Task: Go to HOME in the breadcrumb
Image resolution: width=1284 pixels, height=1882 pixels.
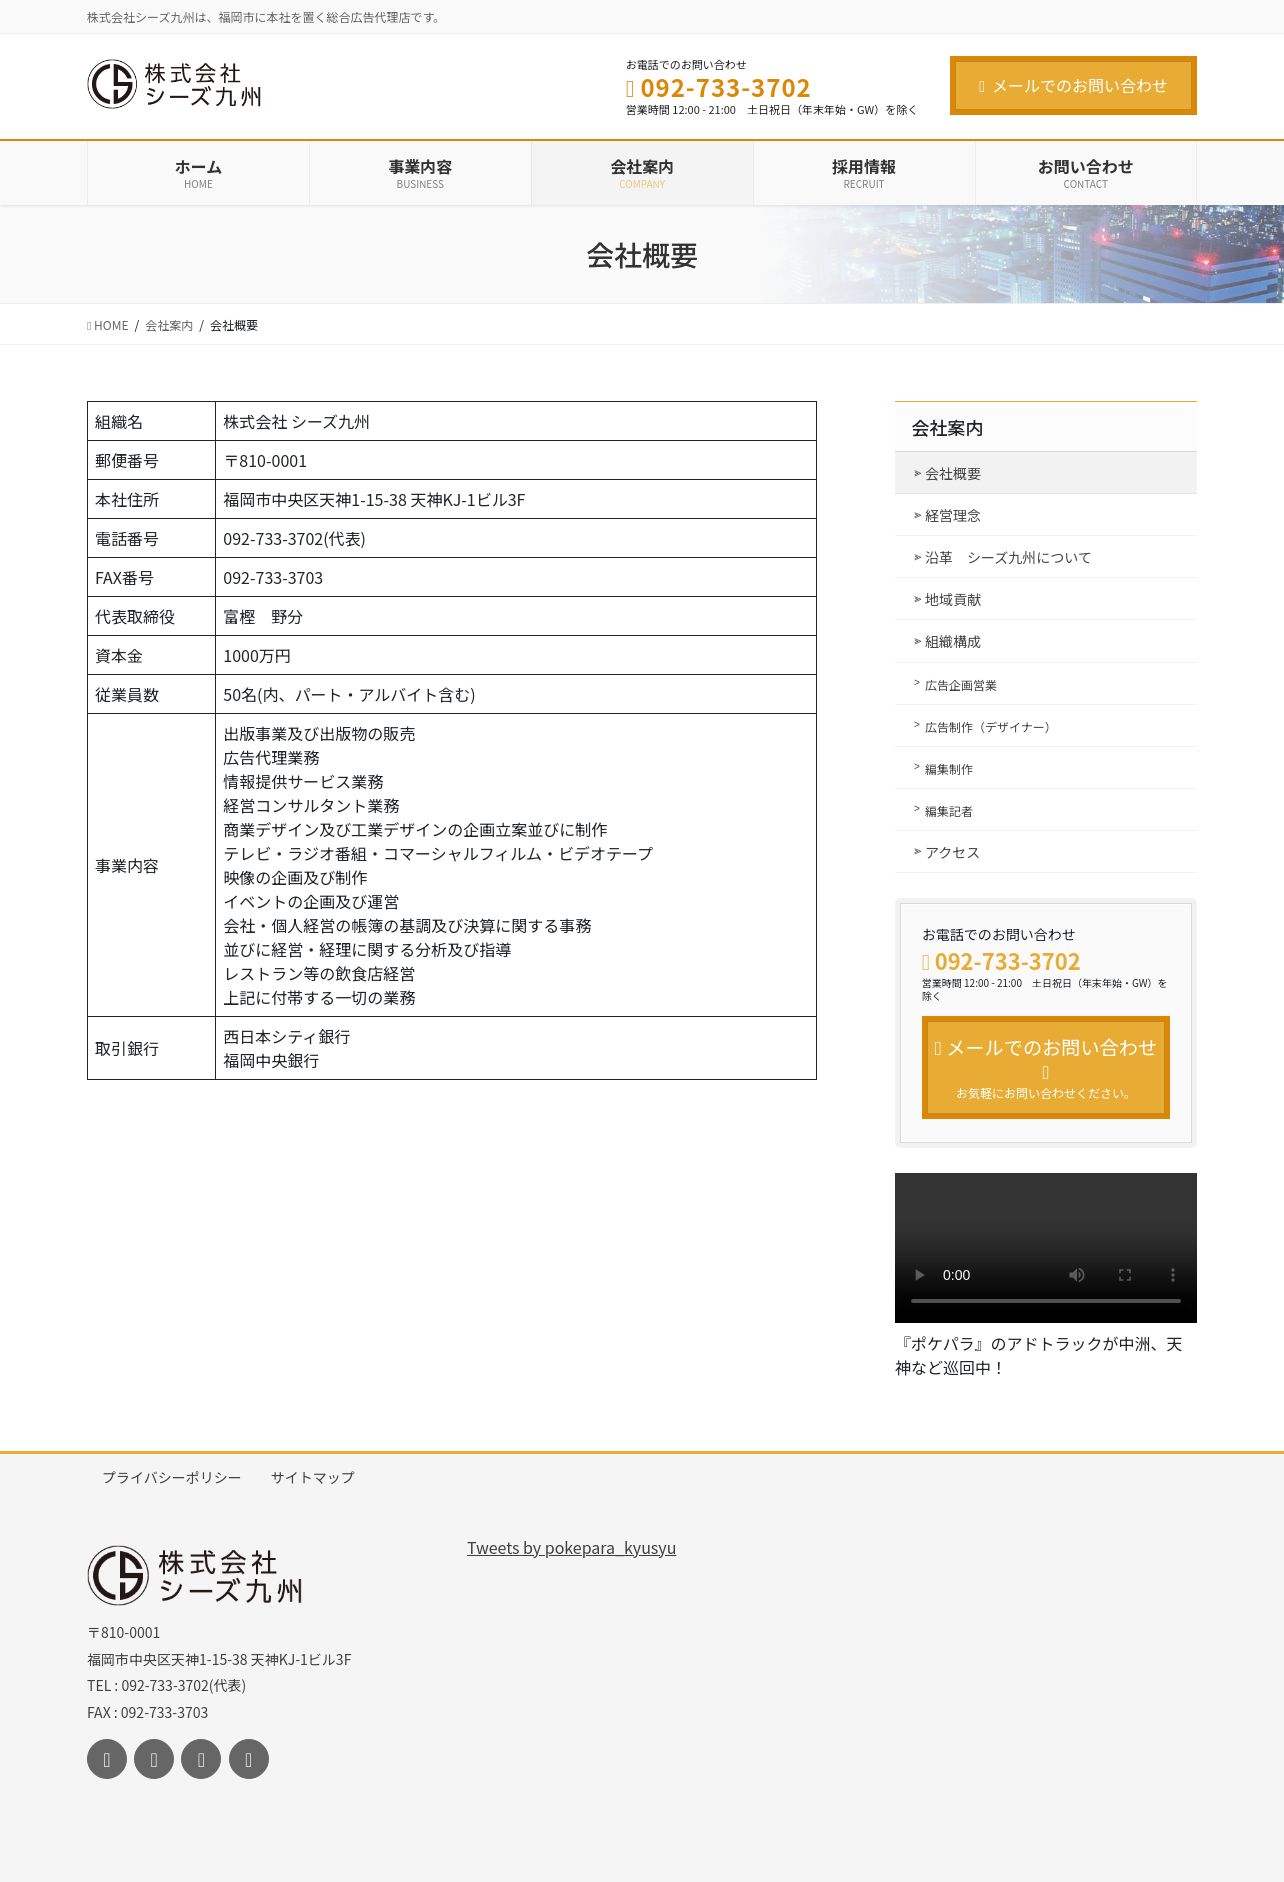Action: pos(110,326)
